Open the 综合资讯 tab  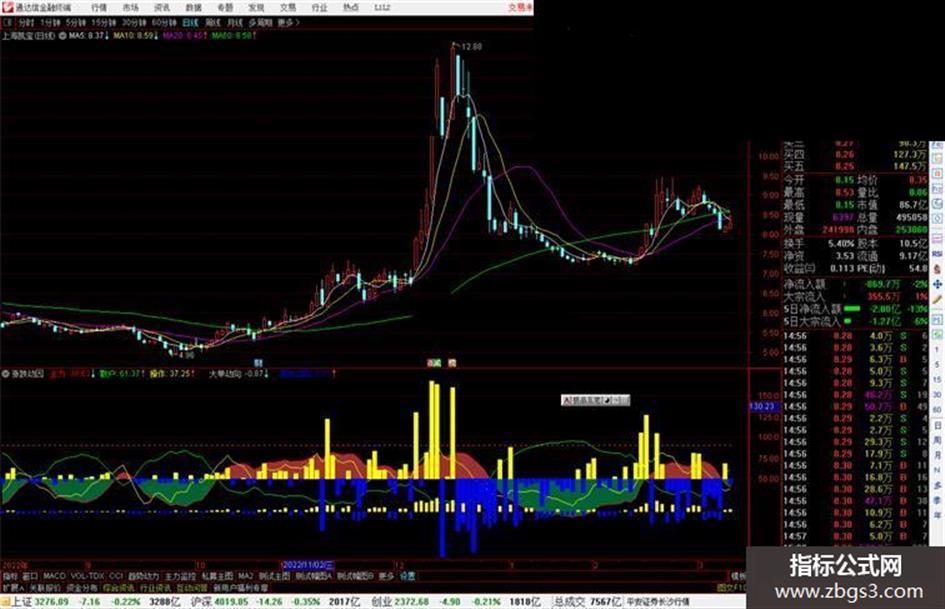point(119,587)
